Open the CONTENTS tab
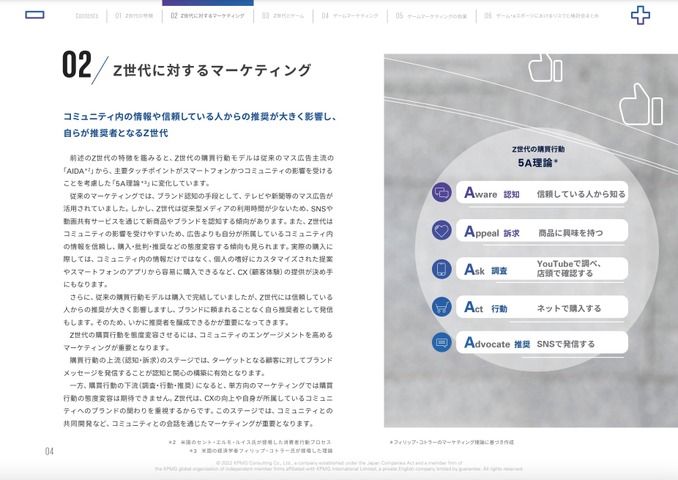Viewport: 678px width, 480px height. pos(87,16)
